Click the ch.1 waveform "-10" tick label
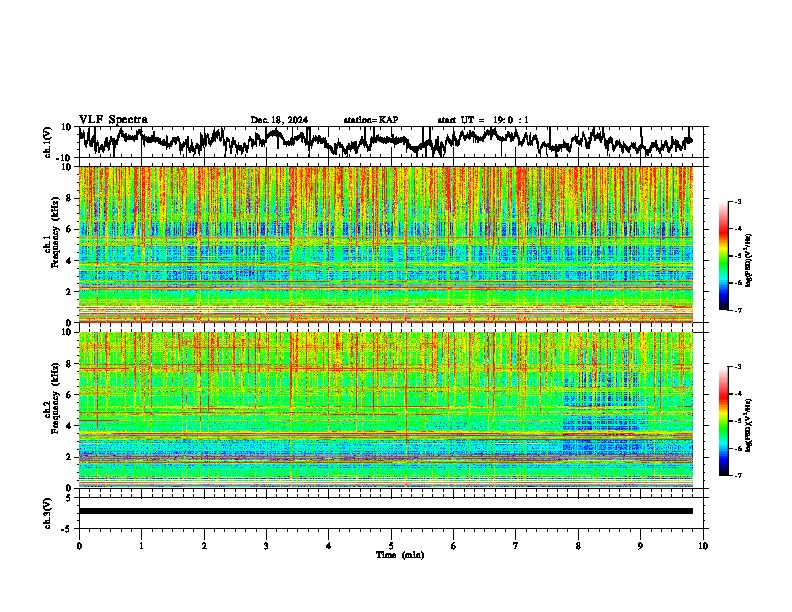This screenshot has width=792, height=612. (x=65, y=158)
